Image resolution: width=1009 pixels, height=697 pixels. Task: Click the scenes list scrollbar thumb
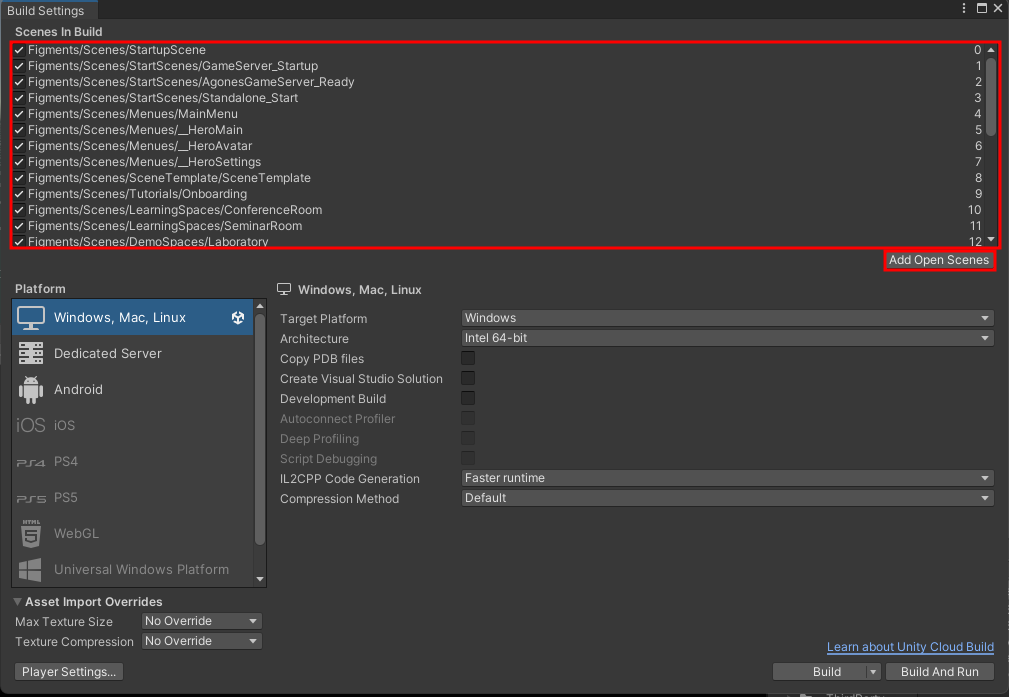coord(991,97)
